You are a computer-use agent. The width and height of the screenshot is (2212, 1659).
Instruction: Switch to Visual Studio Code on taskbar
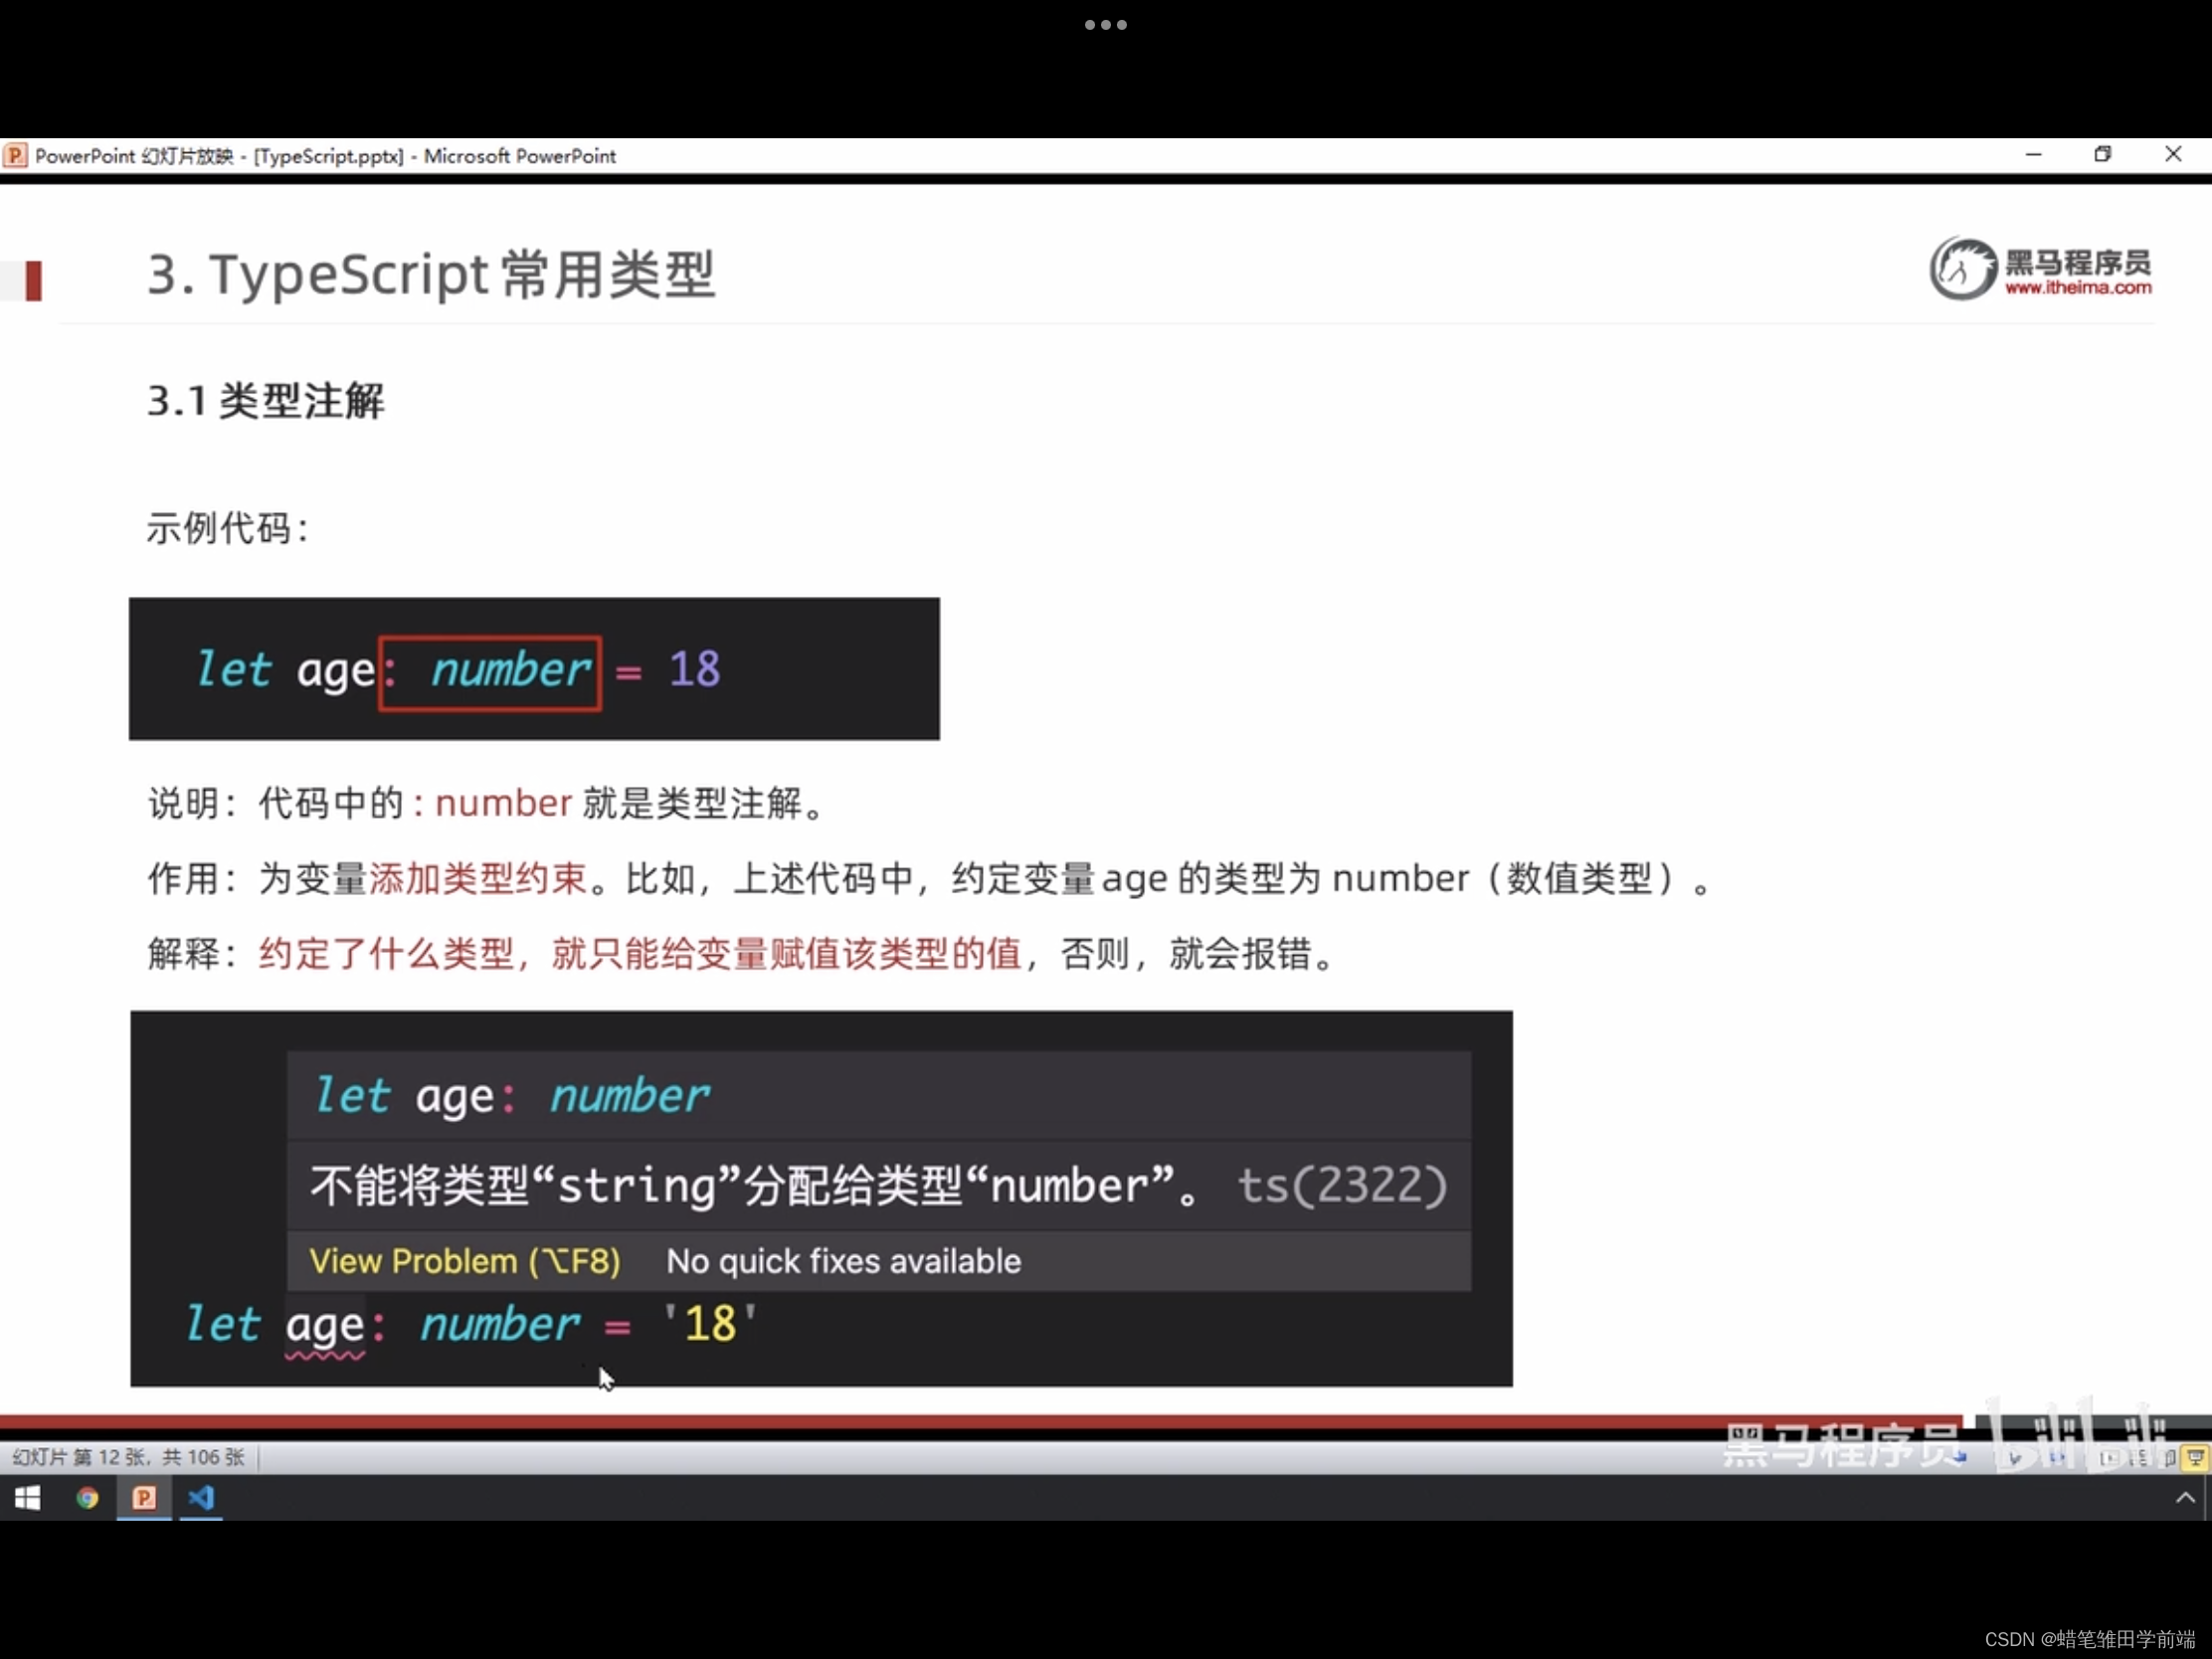click(201, 1497)
